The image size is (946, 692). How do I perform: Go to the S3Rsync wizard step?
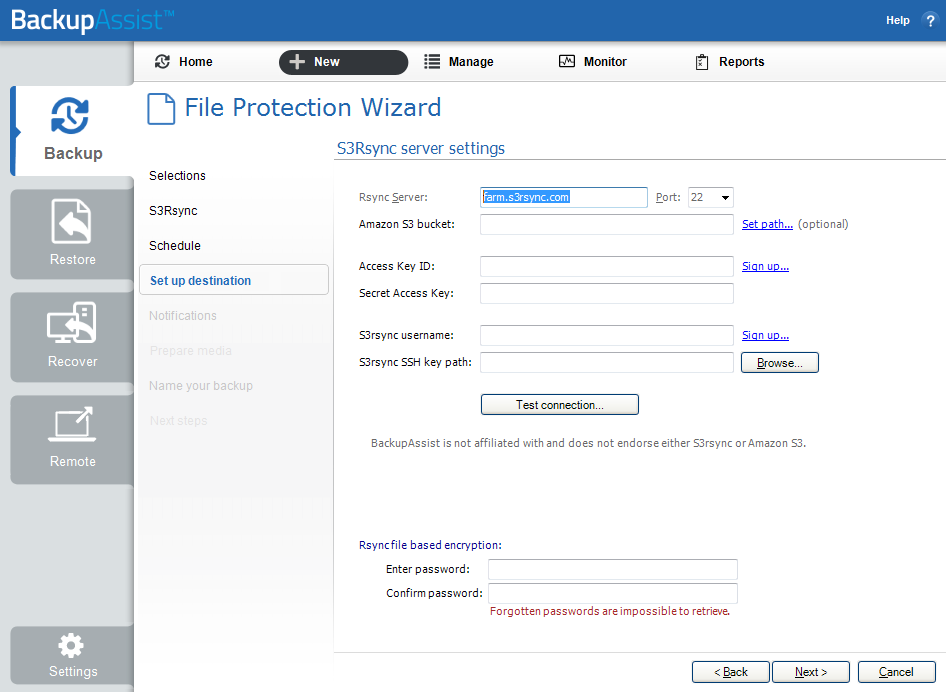coord(173,211)
